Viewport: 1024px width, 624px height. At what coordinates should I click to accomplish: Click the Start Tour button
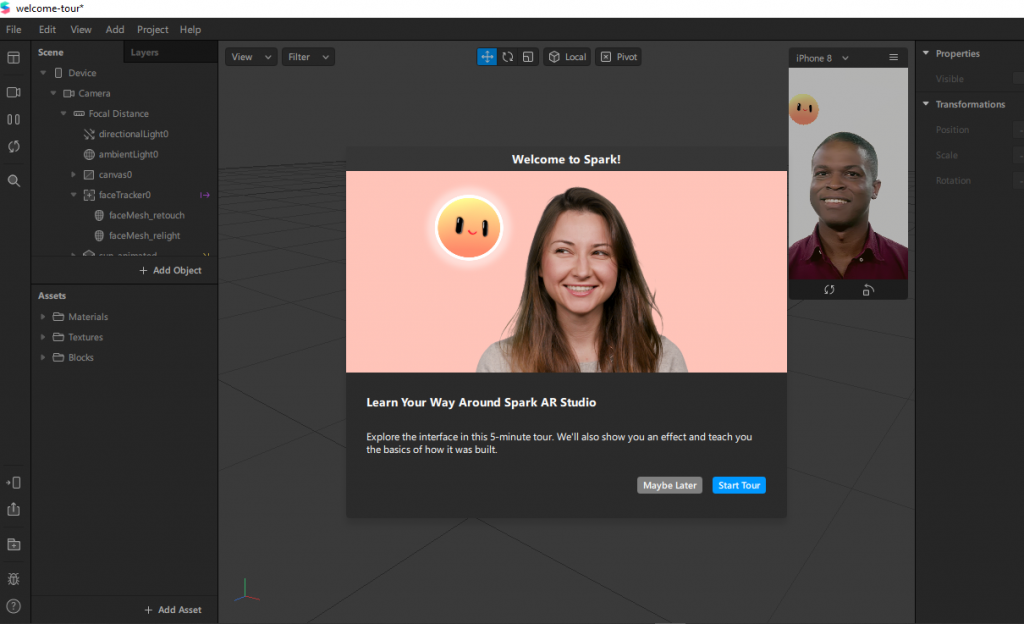[739, 485]
